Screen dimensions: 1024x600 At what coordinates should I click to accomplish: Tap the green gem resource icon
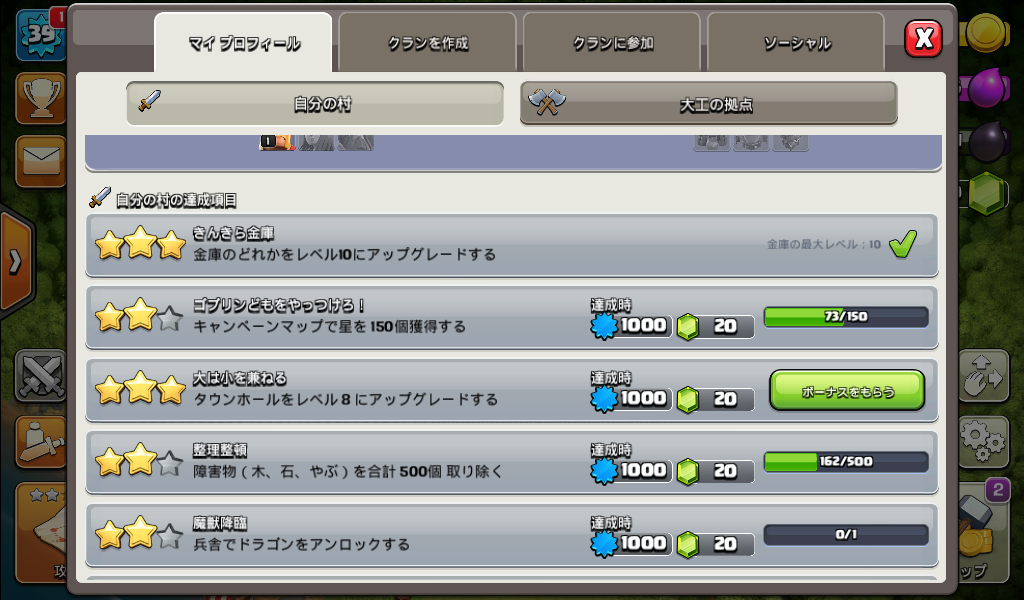pos(985,193)
